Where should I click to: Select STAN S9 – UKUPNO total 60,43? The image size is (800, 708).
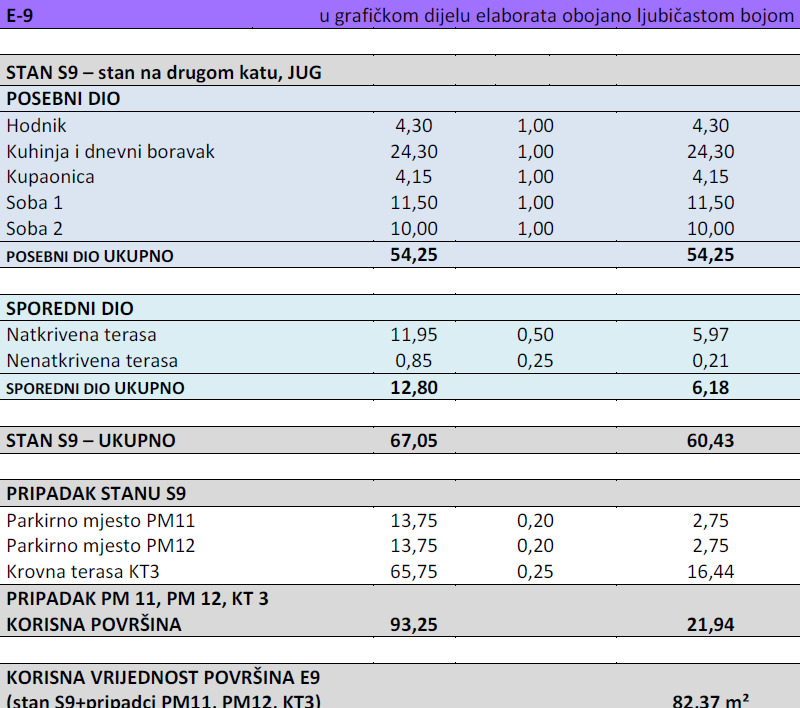[x=710, y=440]
